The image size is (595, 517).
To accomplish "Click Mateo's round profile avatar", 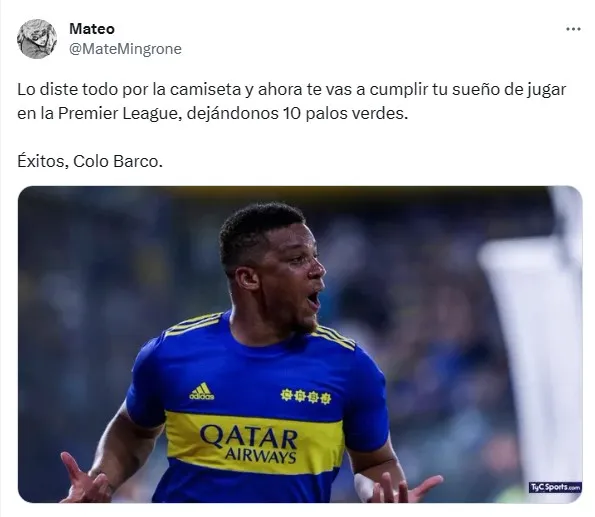I will (x=37, y=39).
